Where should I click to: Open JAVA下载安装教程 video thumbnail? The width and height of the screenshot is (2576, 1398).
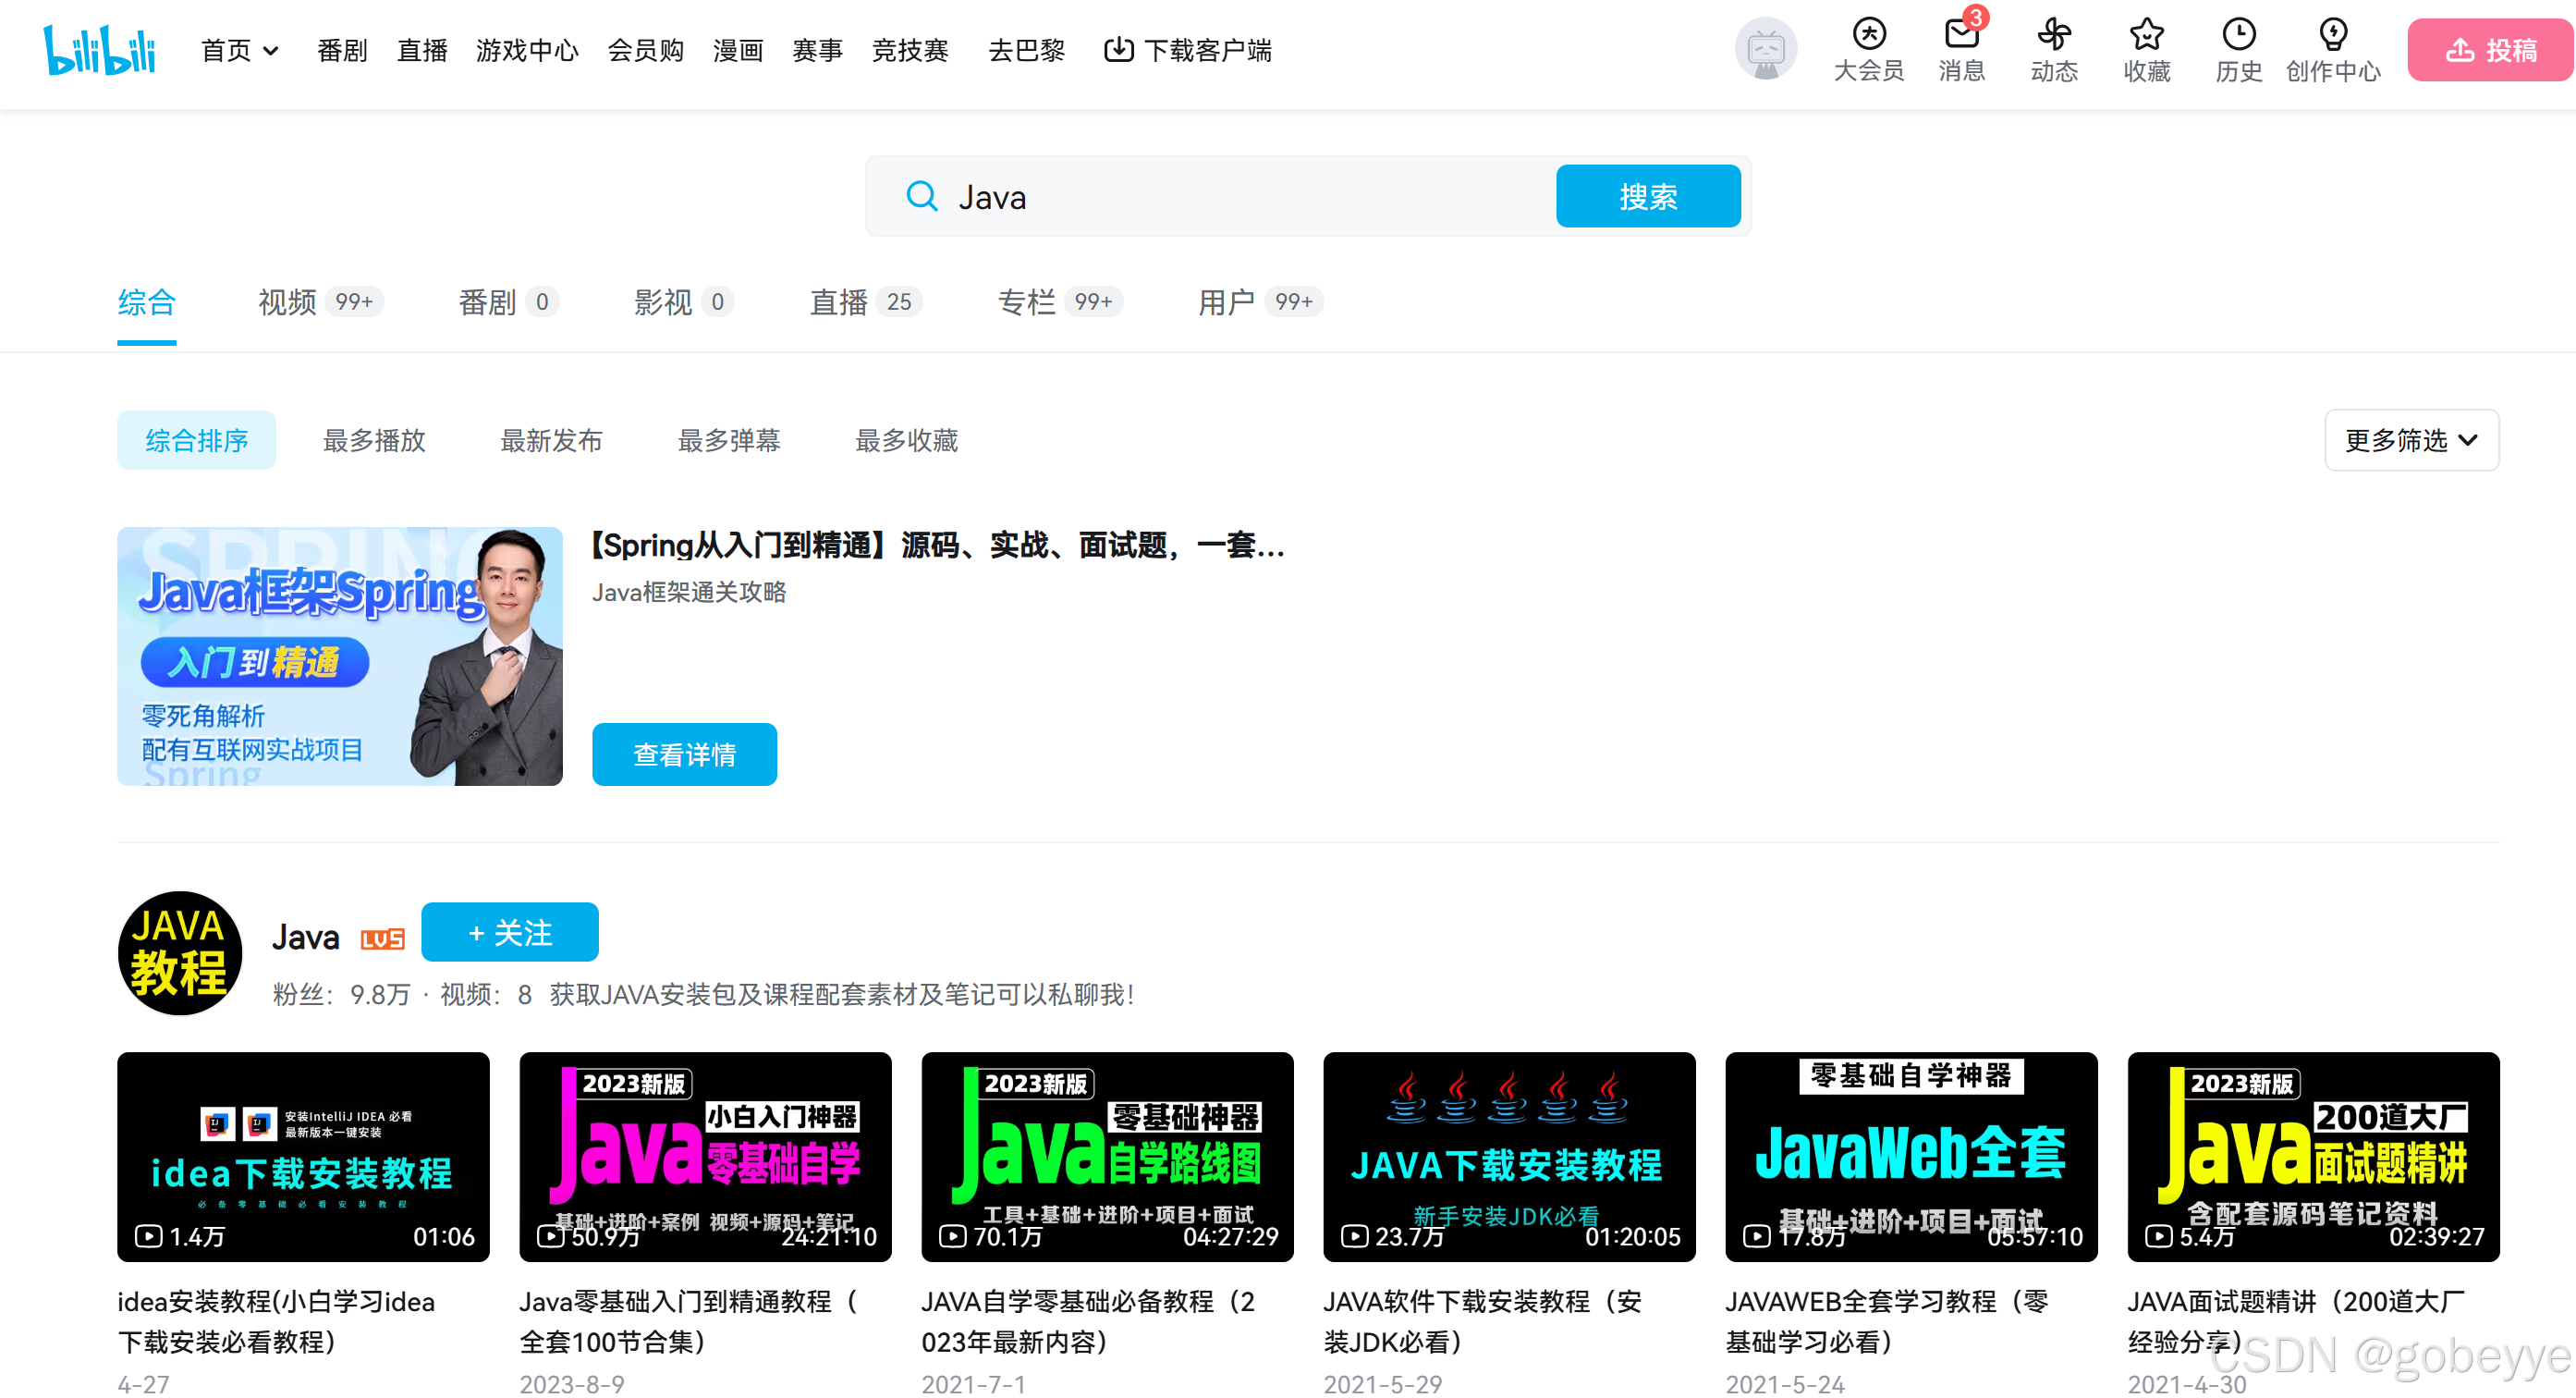(1509, 1157)
